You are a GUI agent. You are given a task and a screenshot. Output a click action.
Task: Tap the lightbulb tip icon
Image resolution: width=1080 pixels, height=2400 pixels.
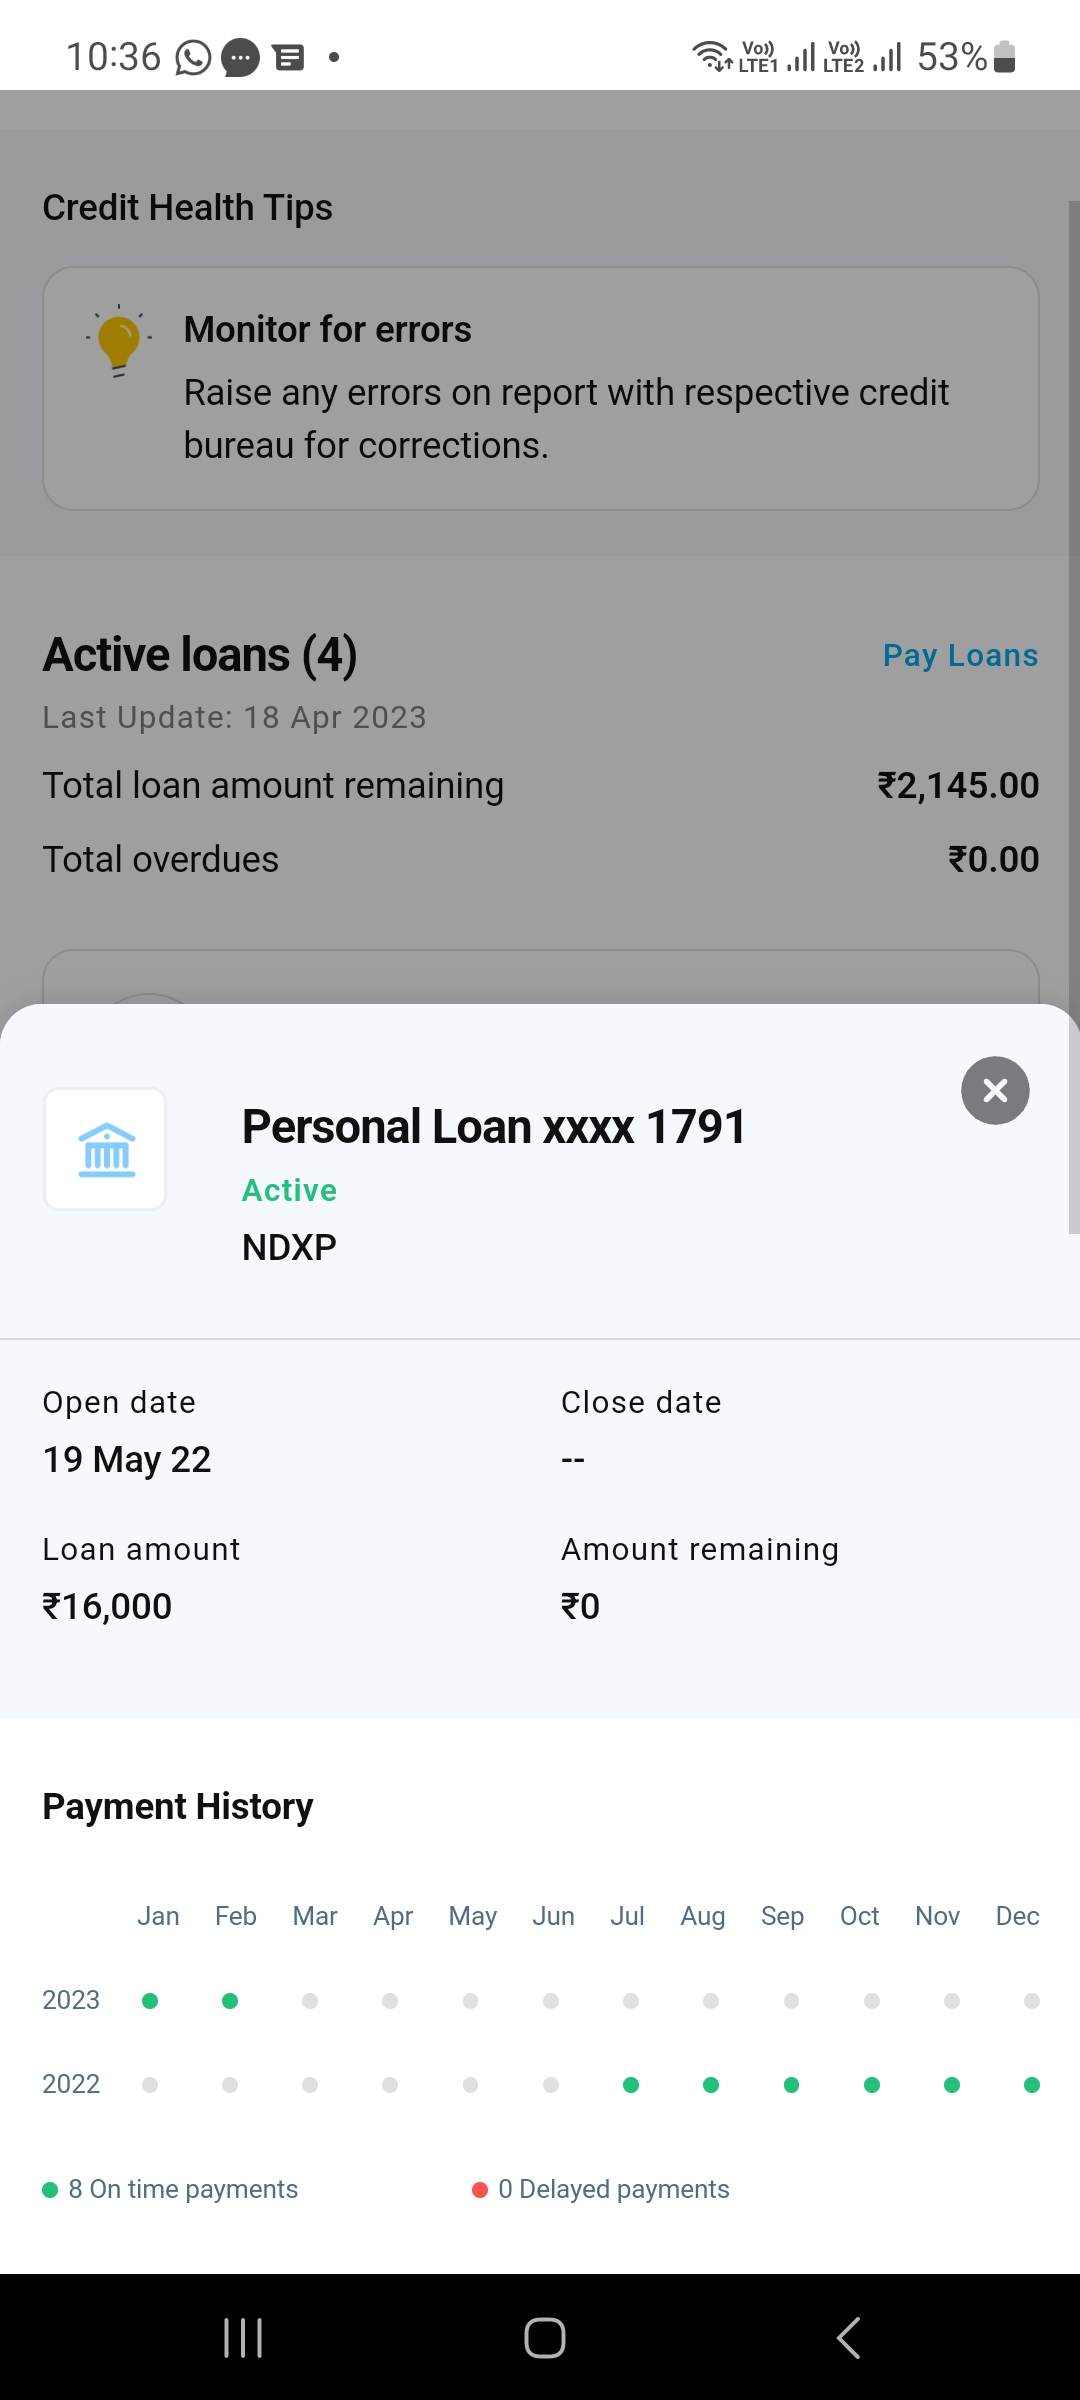pos(119,340)
